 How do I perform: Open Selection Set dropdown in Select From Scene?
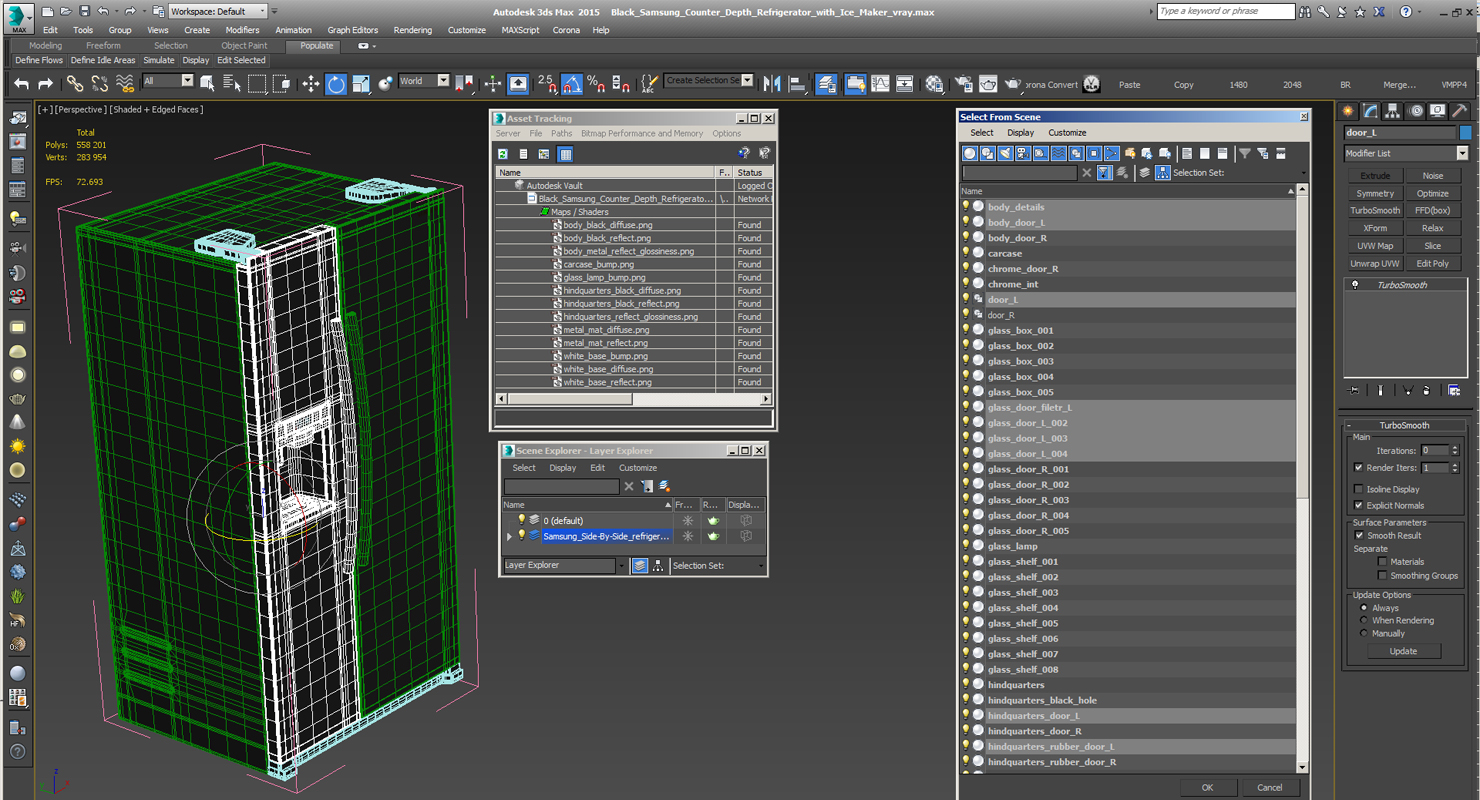pos(1304,173)
